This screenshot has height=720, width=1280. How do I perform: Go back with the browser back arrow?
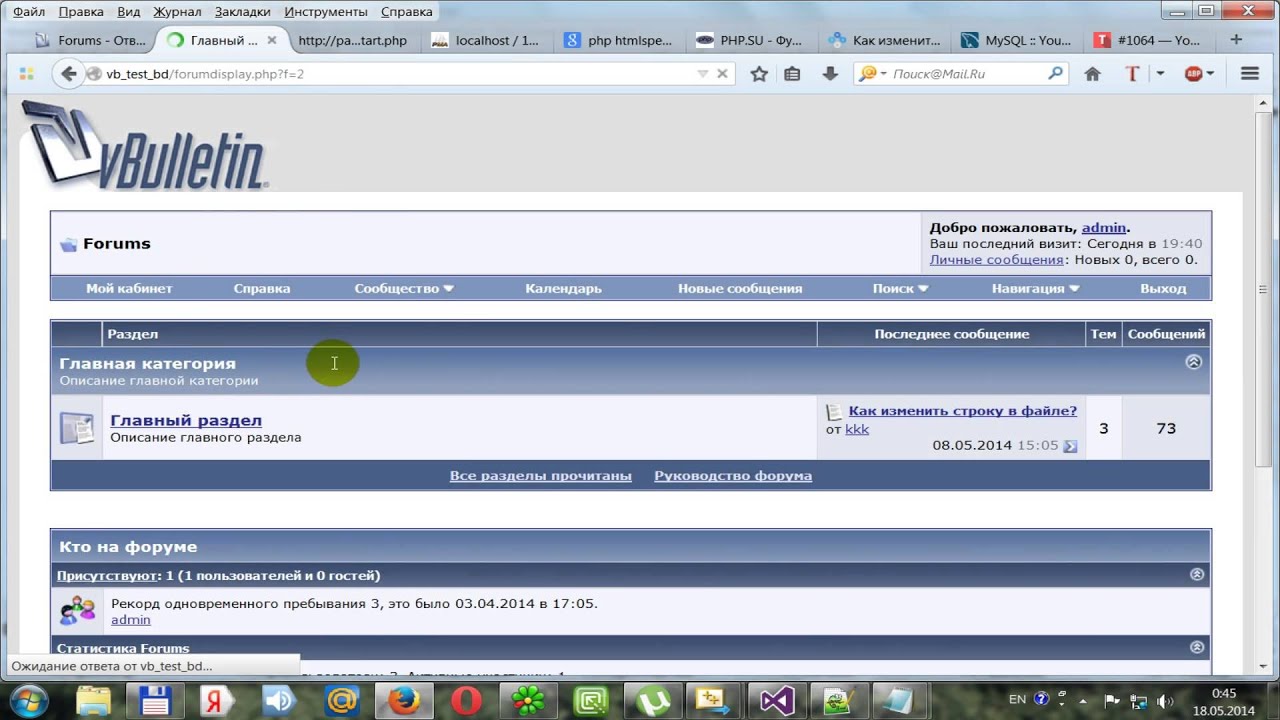pos(68,74)
